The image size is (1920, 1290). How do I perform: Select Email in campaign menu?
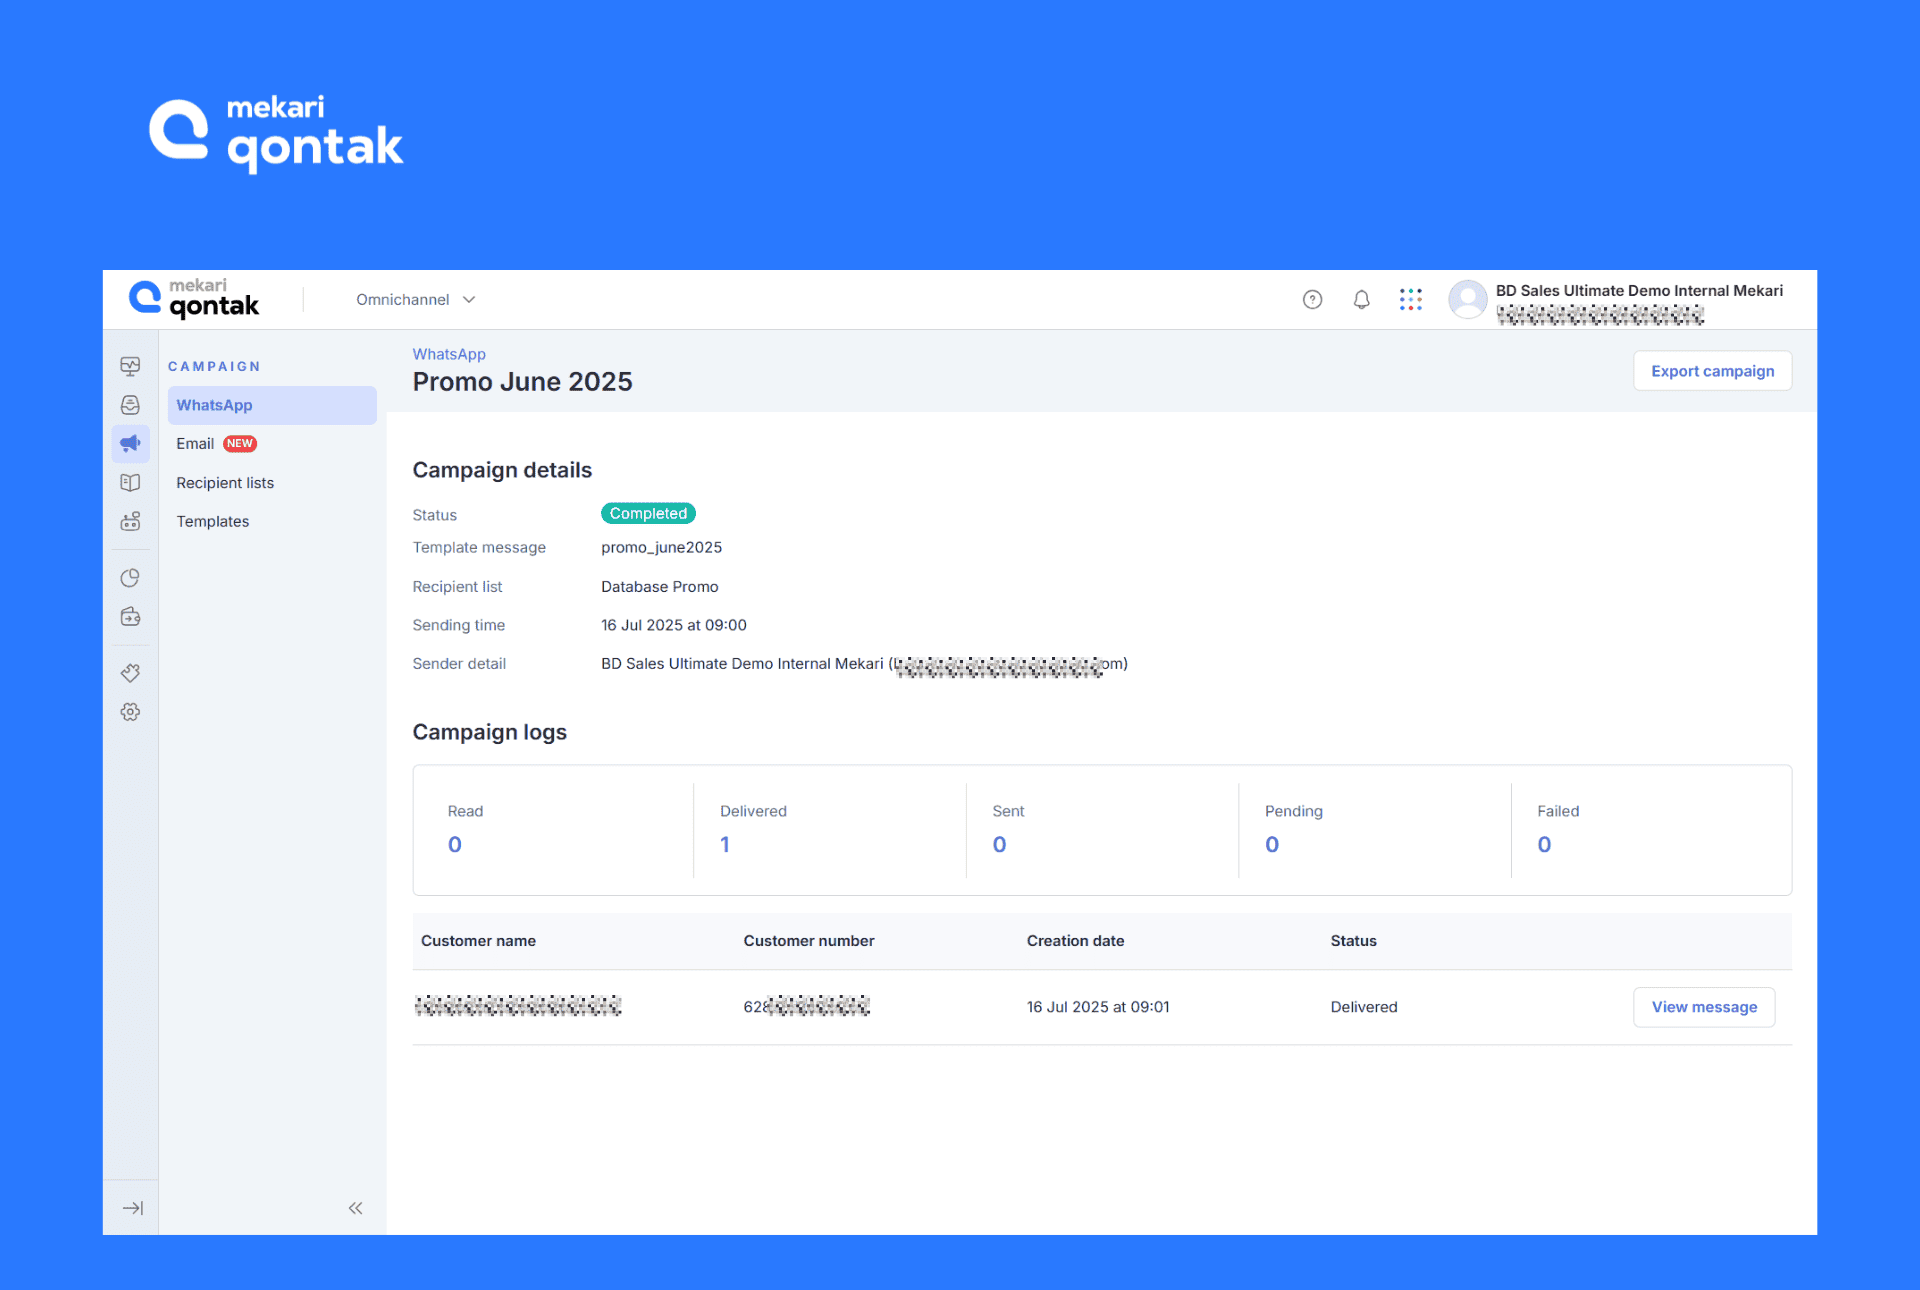(x=196, y=444)
